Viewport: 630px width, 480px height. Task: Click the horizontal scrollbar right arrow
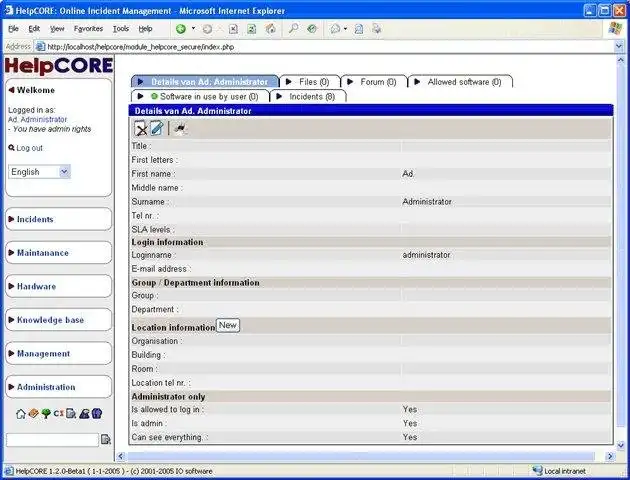pyautogui.click(x=610, y=456)
